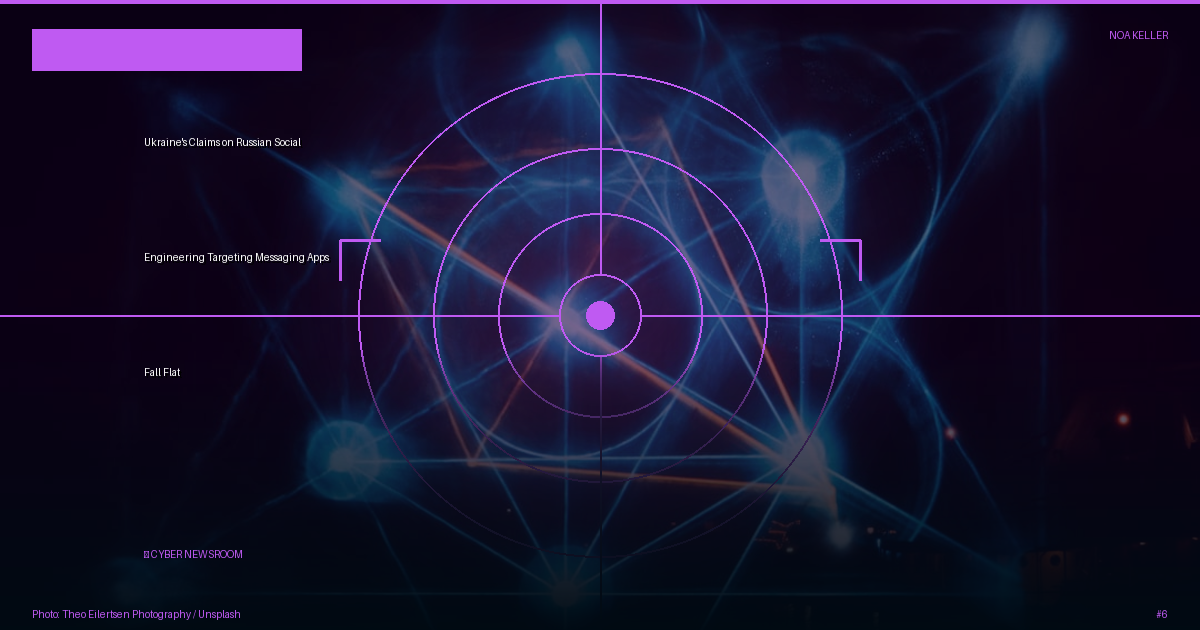Click the innermost ring around the center dot

coord(600,275)
